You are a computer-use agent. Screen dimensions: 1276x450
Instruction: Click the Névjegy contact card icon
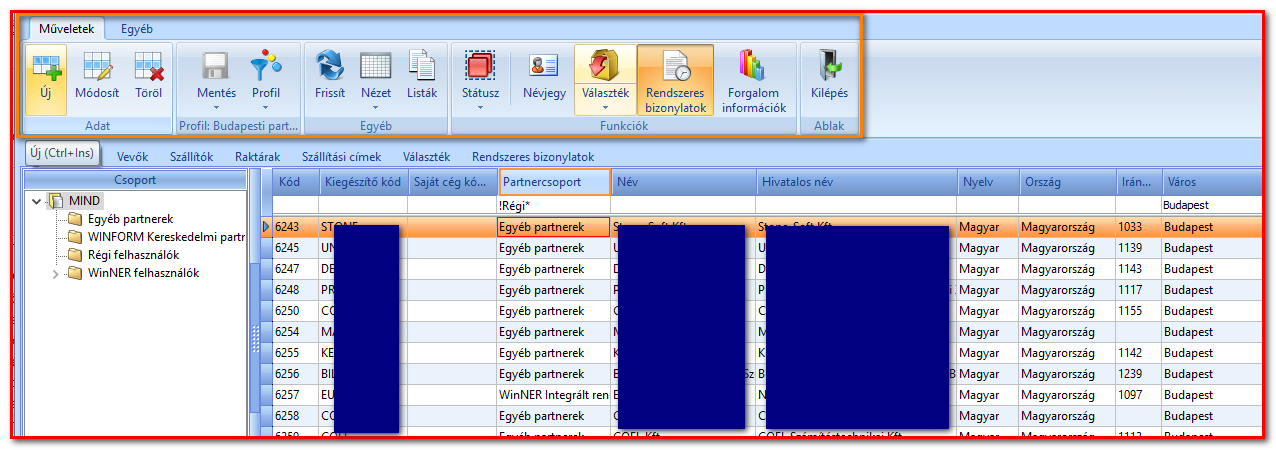[x=544, y=68]
